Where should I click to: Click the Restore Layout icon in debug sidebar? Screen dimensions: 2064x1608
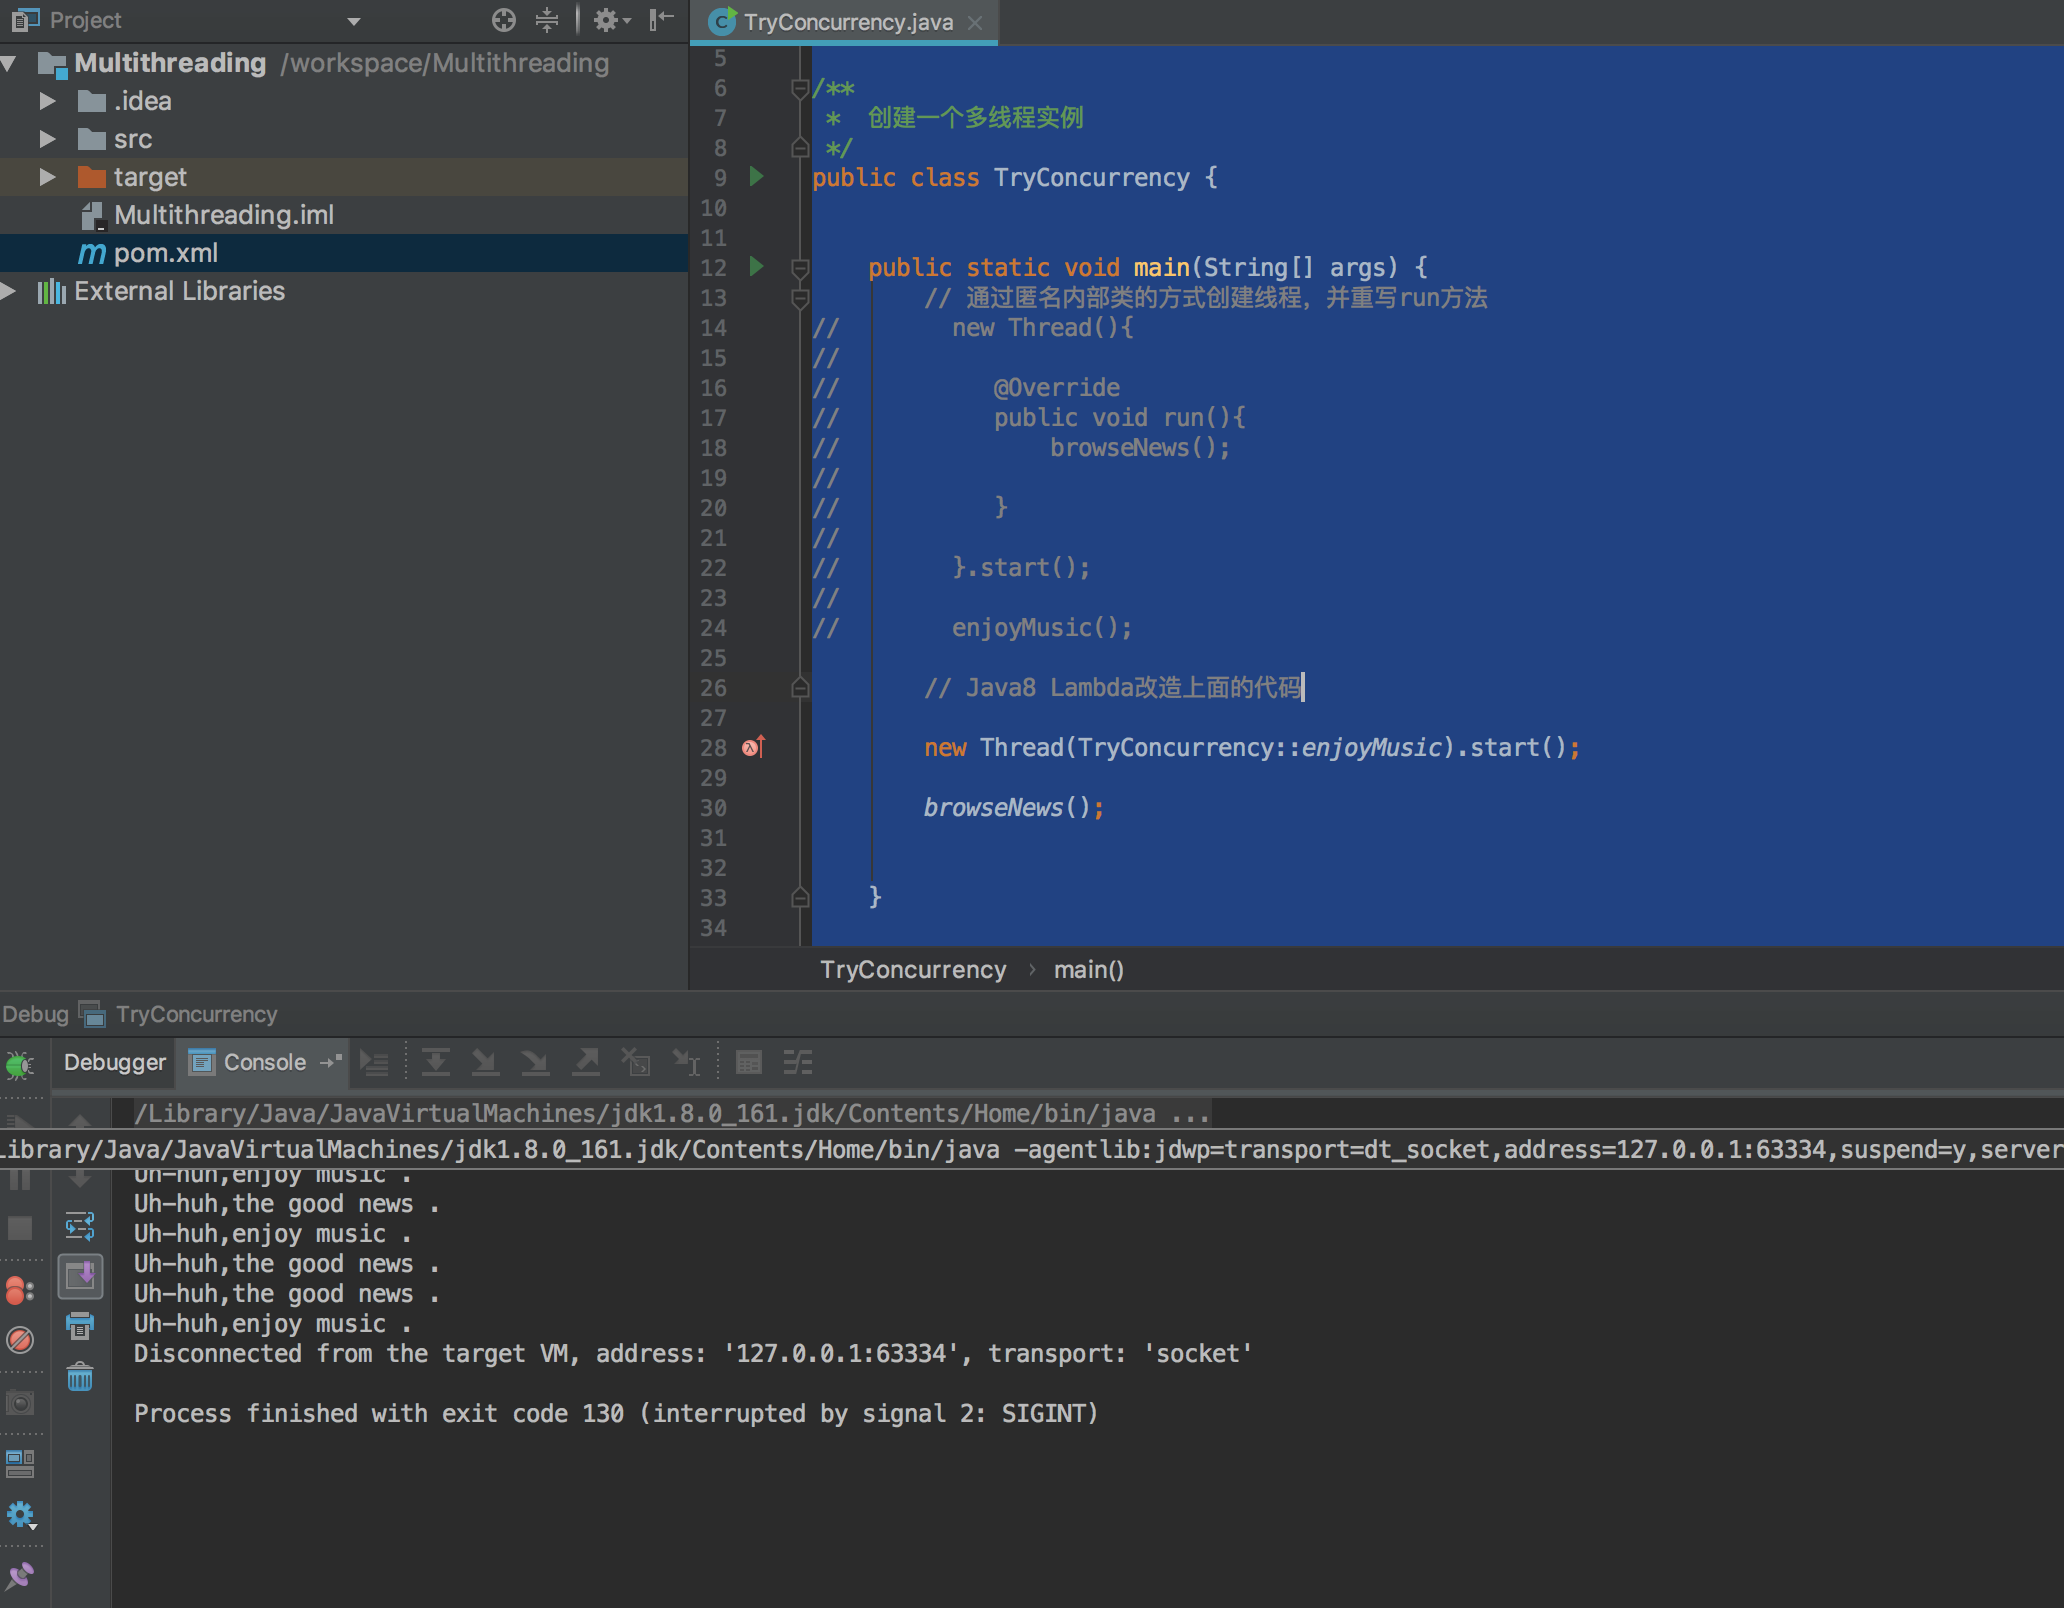pos(20,1464)
